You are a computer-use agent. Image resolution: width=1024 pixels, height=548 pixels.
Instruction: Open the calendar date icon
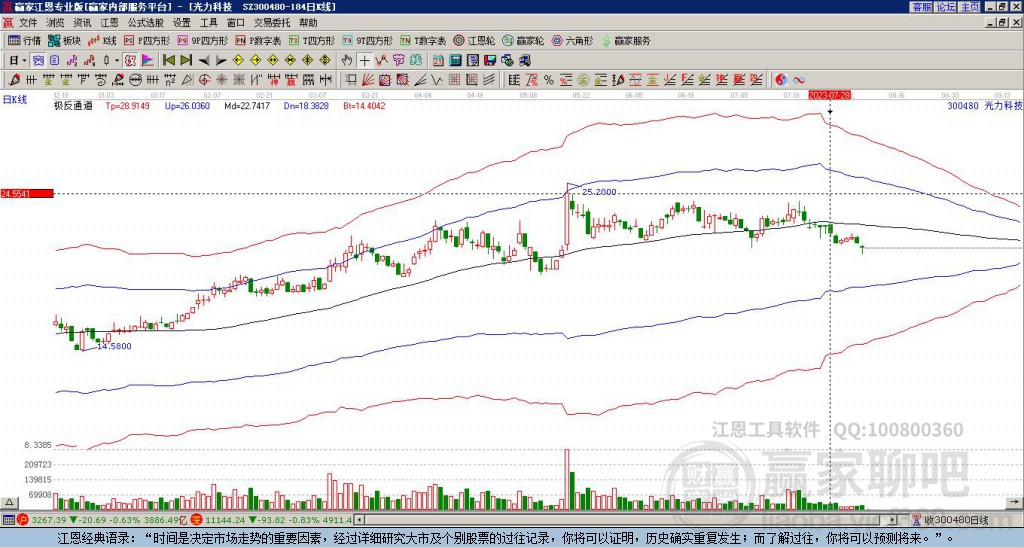coord(438,61)
